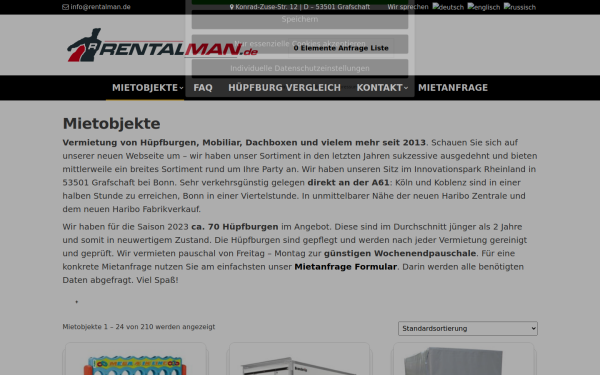Accept only essential cookies button
This screenshot has width=600, height=375.
click(300, 44)
